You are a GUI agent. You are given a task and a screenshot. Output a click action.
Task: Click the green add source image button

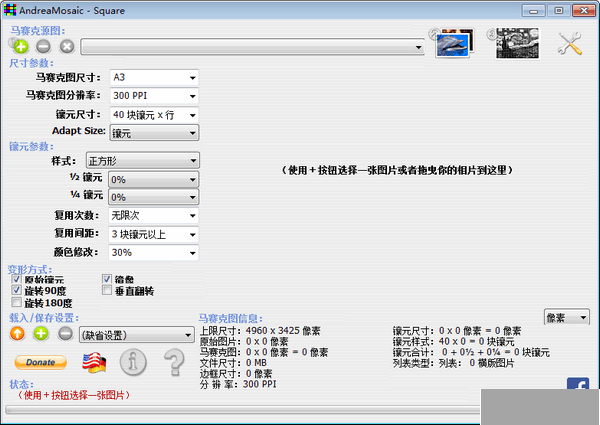(x=21, y=47)
